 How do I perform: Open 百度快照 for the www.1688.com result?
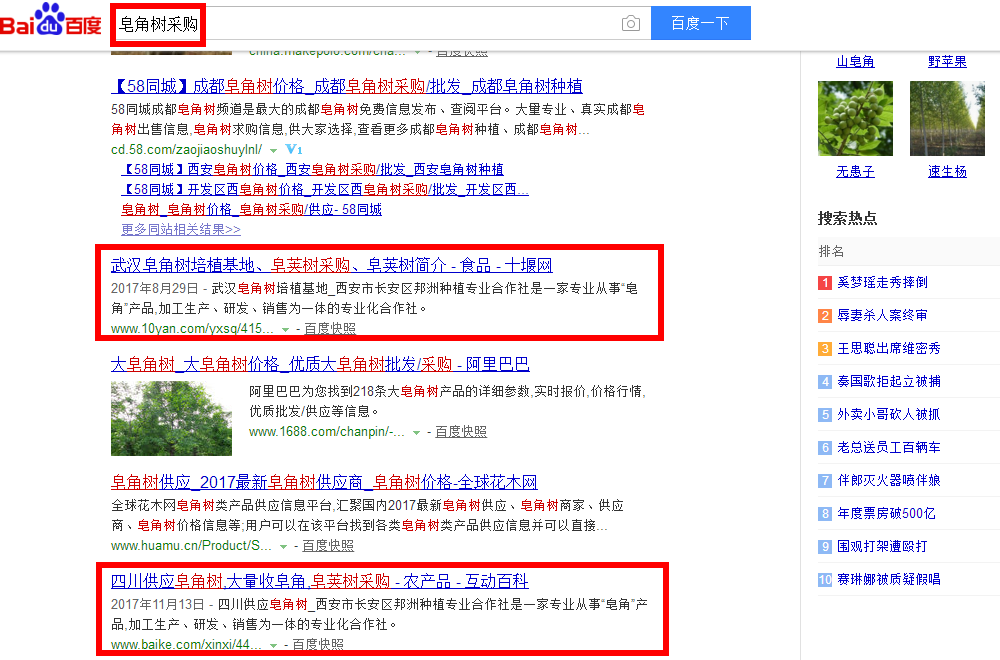click(461, 432)
